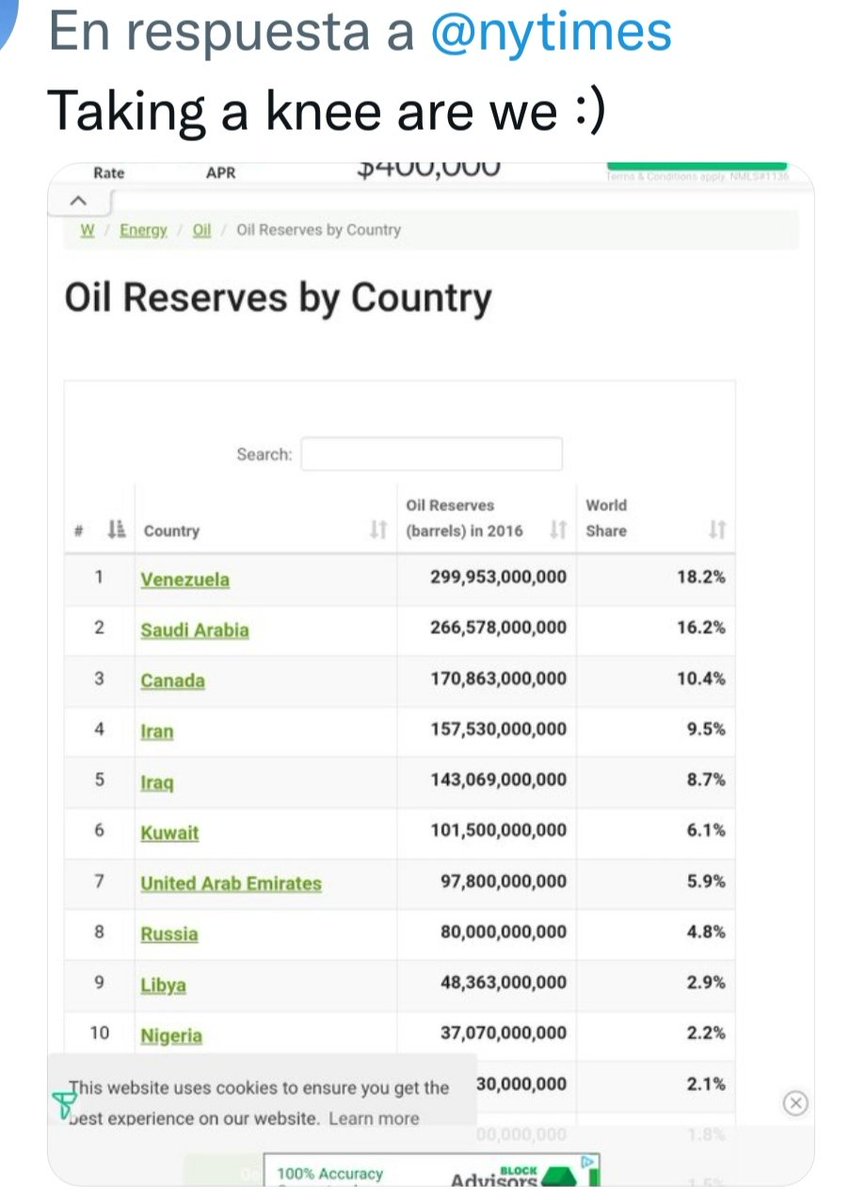Click the Oil Reserves by Country heading
Image resolution: width=849 pixels, height=1200 pixels.
278,299
